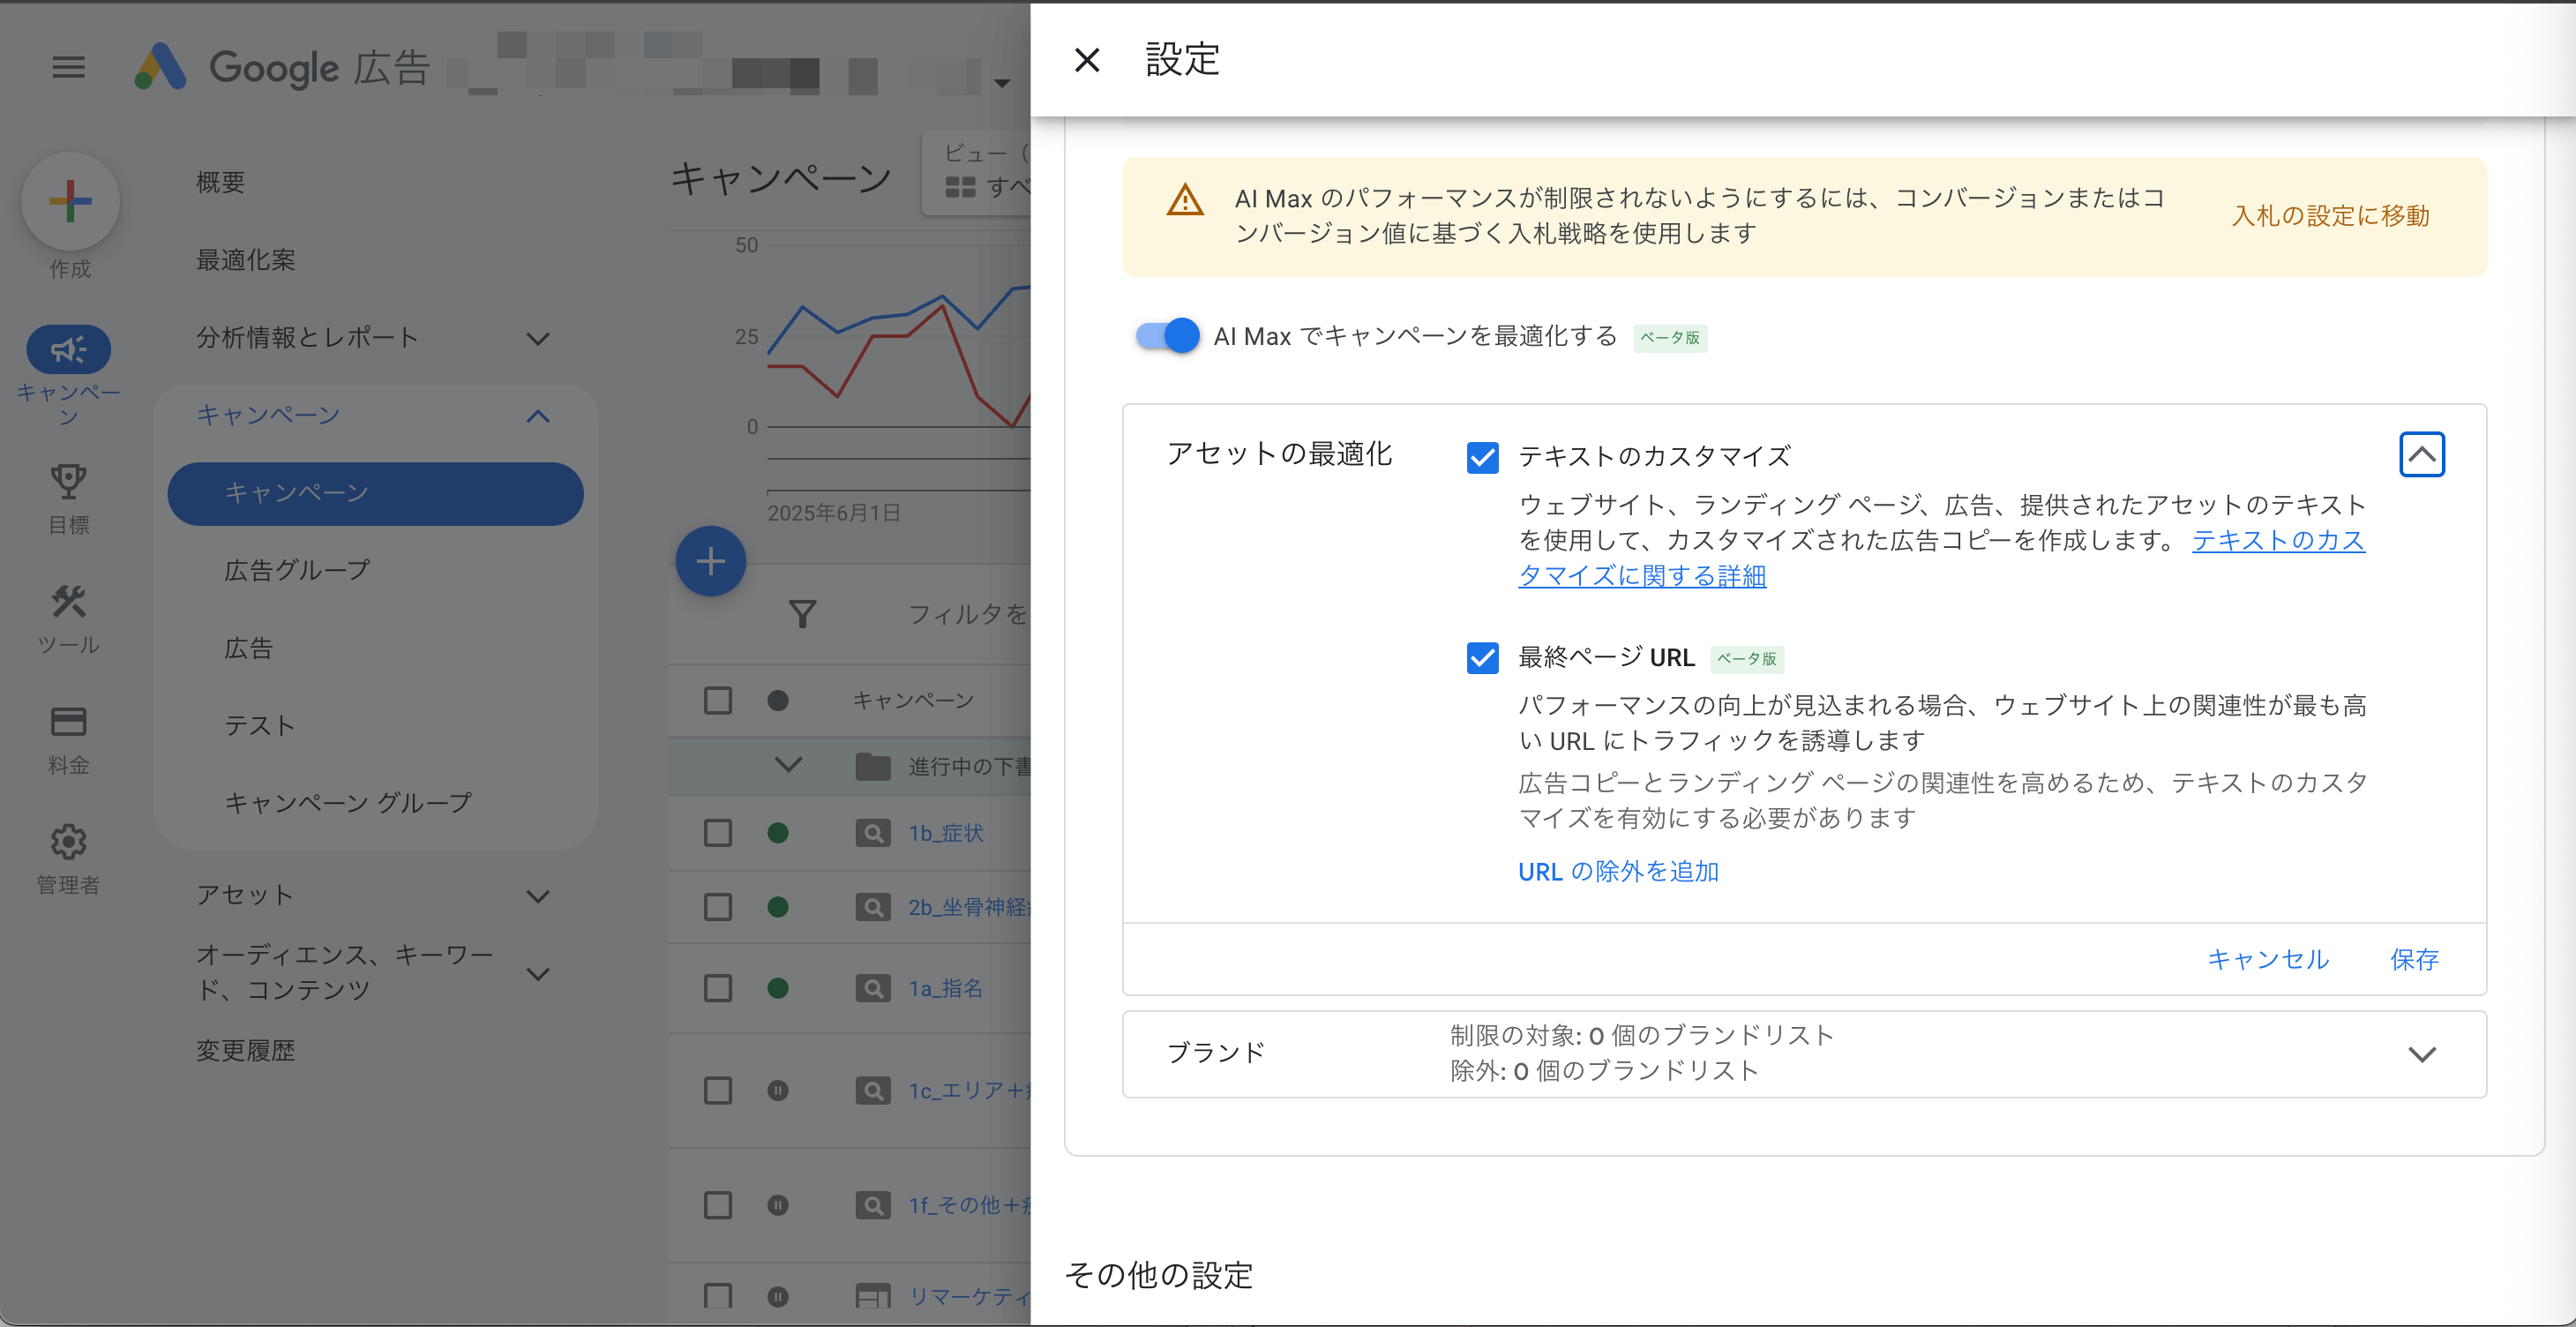Image resolution: width=2576 pixels, height=1327 pixels.
Task: Open the account selector dropdown arrow
Action: (1002, 82)
